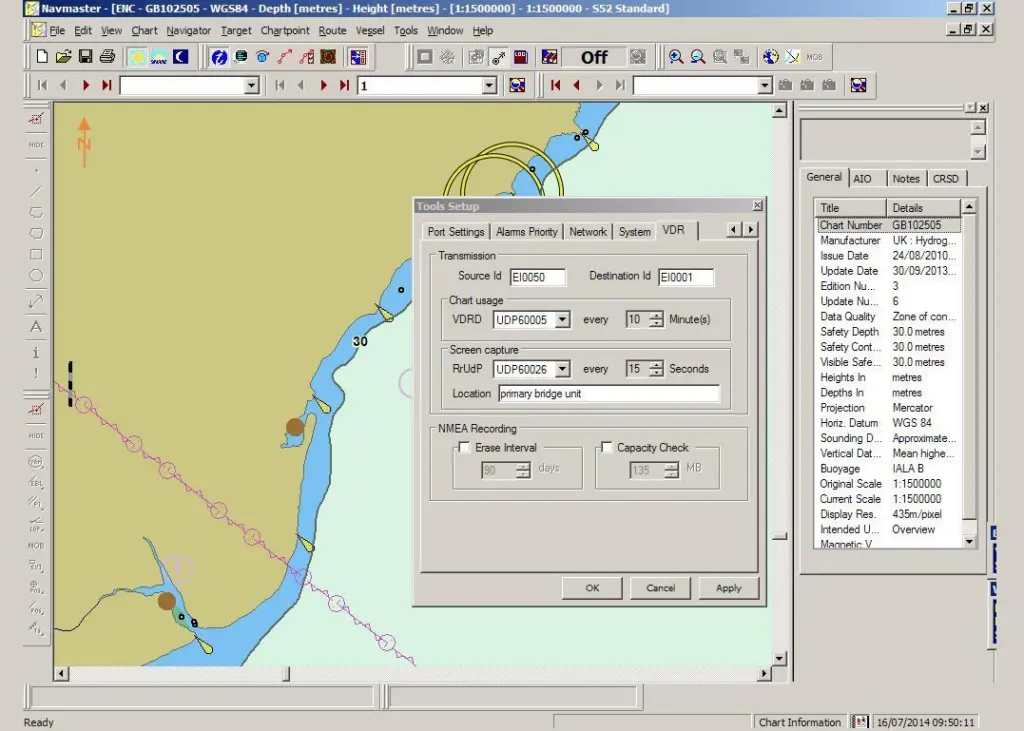
Task: Switch to the AIO tab
Action: [862, 178]
